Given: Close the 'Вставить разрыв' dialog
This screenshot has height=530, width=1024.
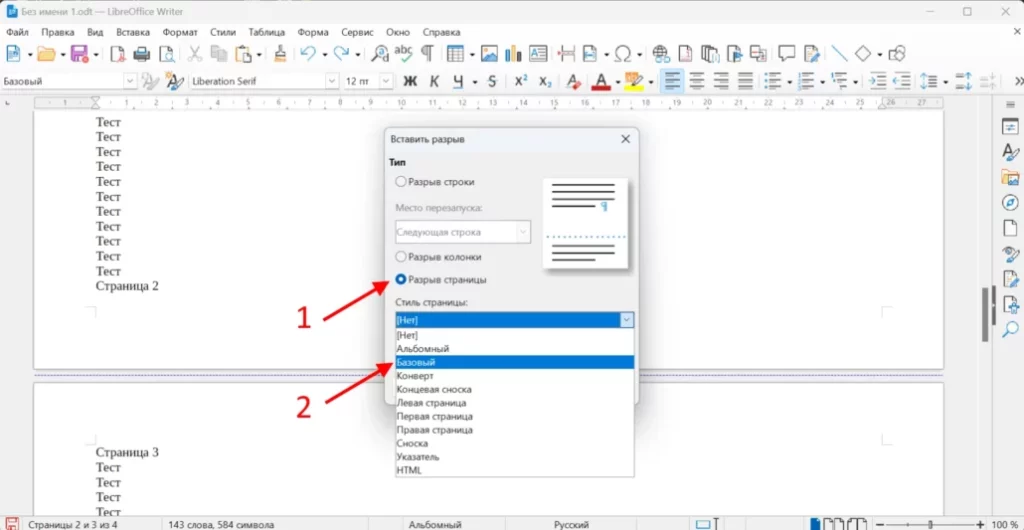Looking at the screenshot, I should coord(625,139).
